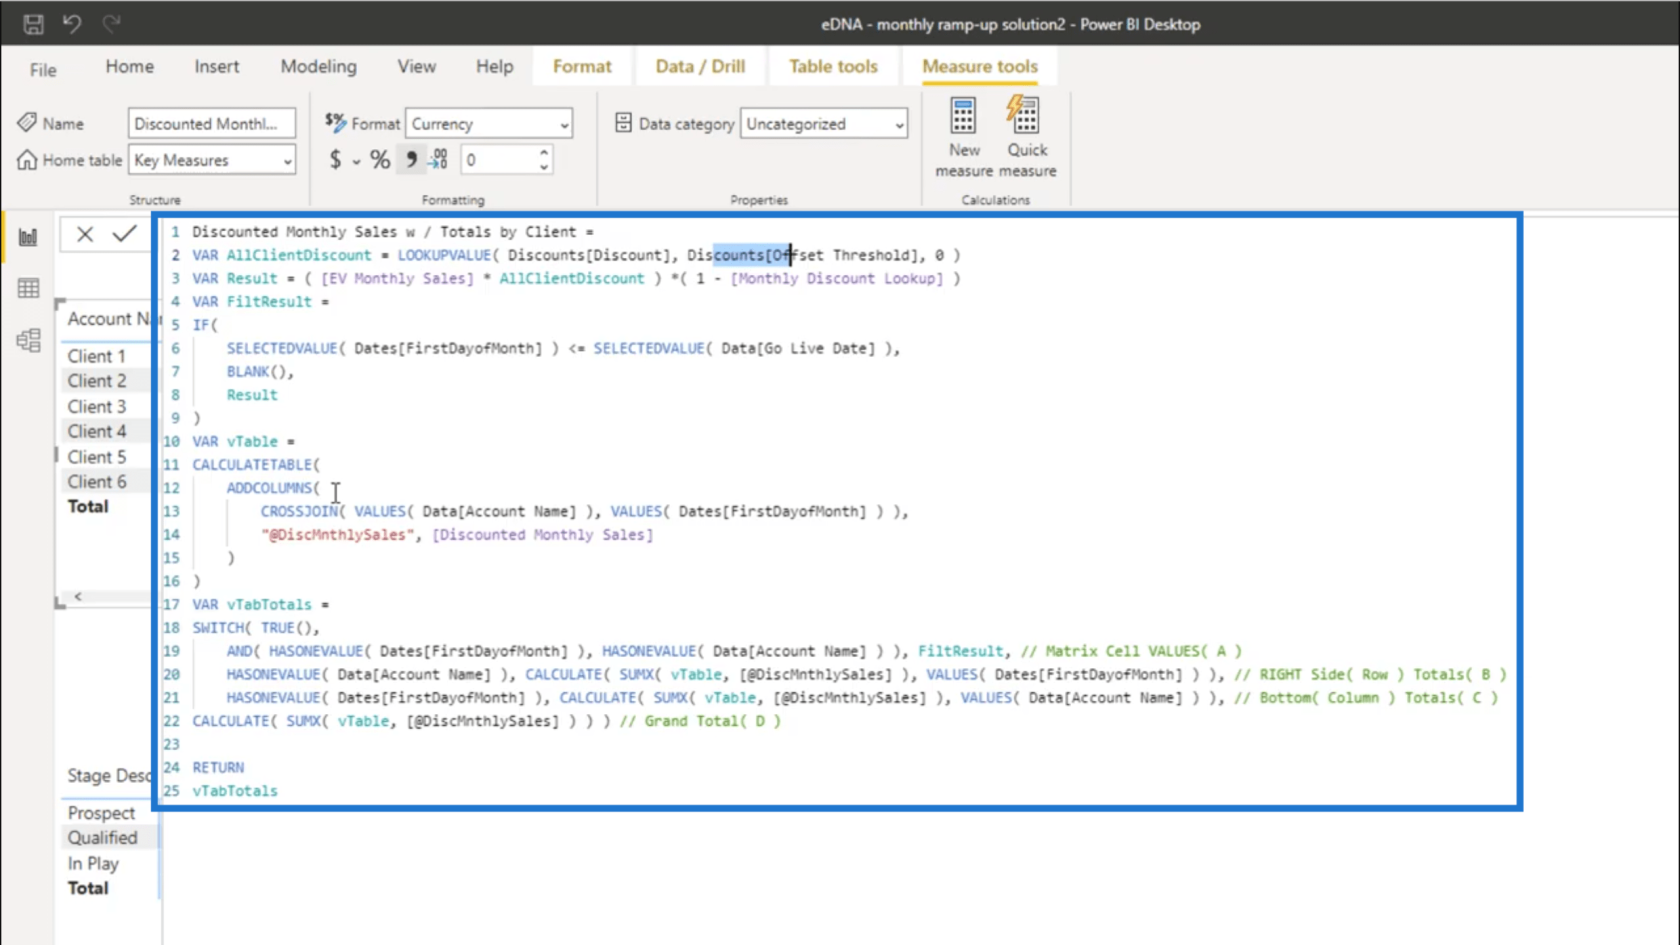Open currency symbol dropdown arrow
The width and height of the screenshot is (1680, 945).
356,161
